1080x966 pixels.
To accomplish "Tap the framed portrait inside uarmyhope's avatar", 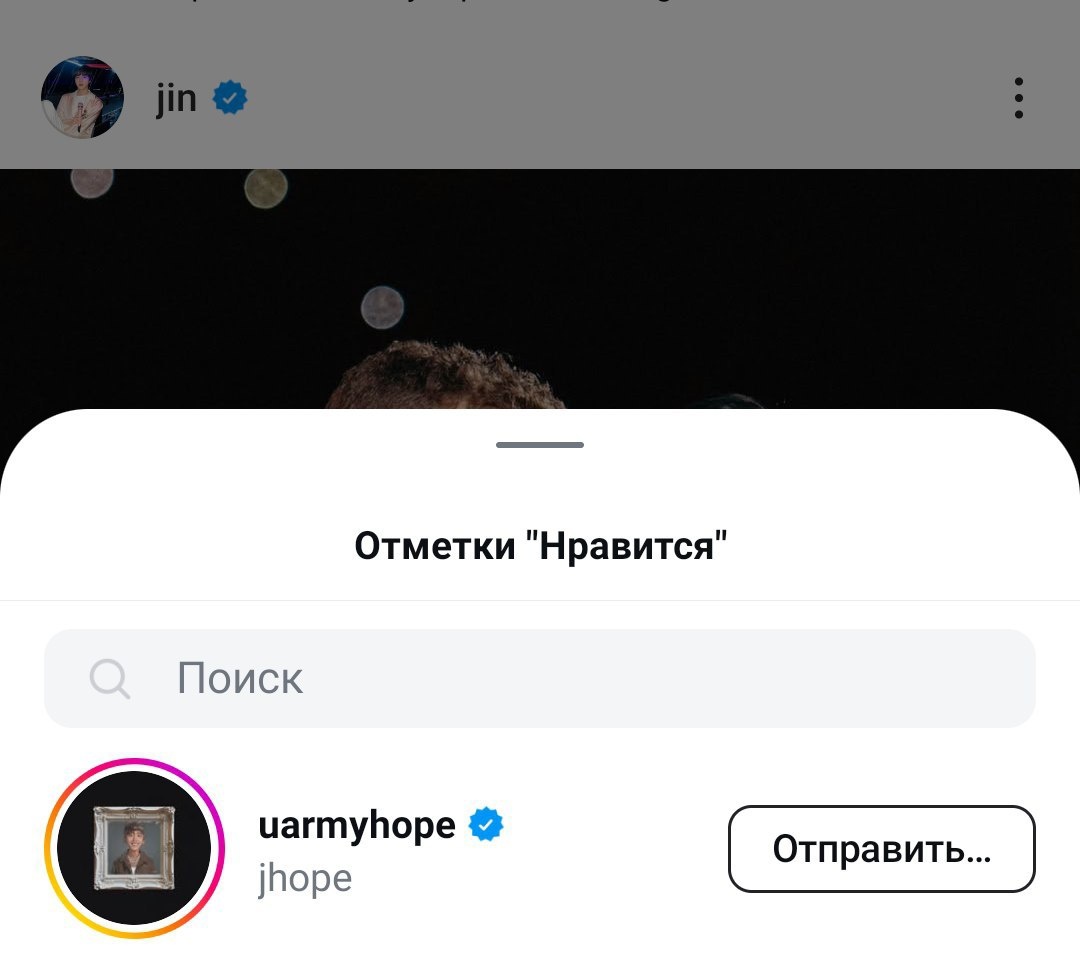I will point(134,848).
